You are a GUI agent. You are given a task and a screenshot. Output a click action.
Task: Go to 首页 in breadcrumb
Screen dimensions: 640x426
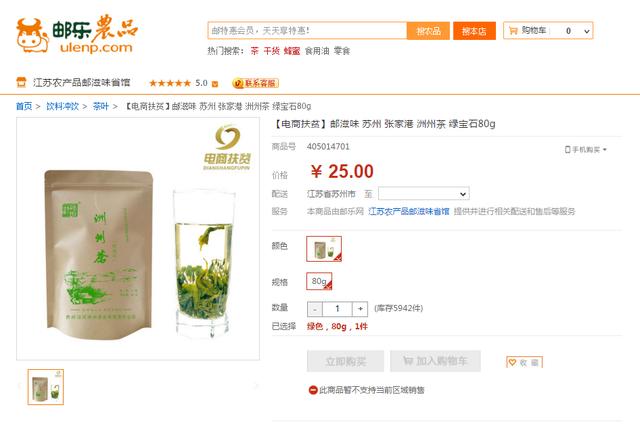click(x=24, y=106)
